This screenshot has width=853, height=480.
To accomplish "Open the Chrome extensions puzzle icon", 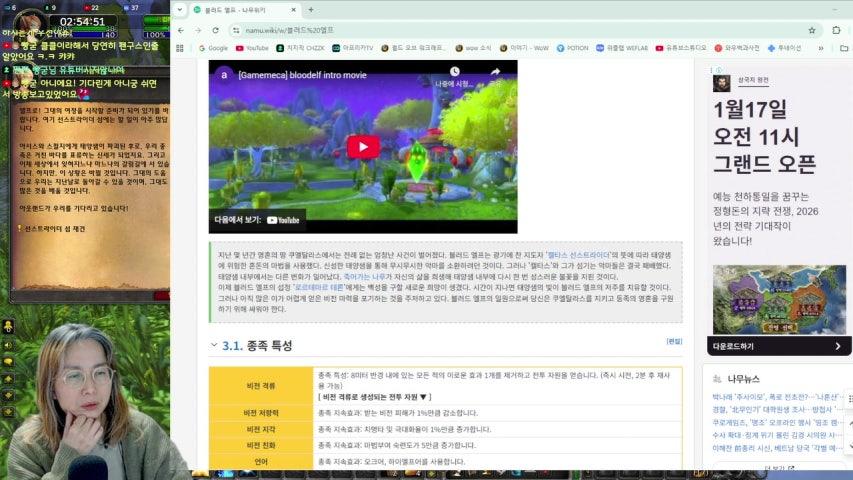I will pos(836,30).
